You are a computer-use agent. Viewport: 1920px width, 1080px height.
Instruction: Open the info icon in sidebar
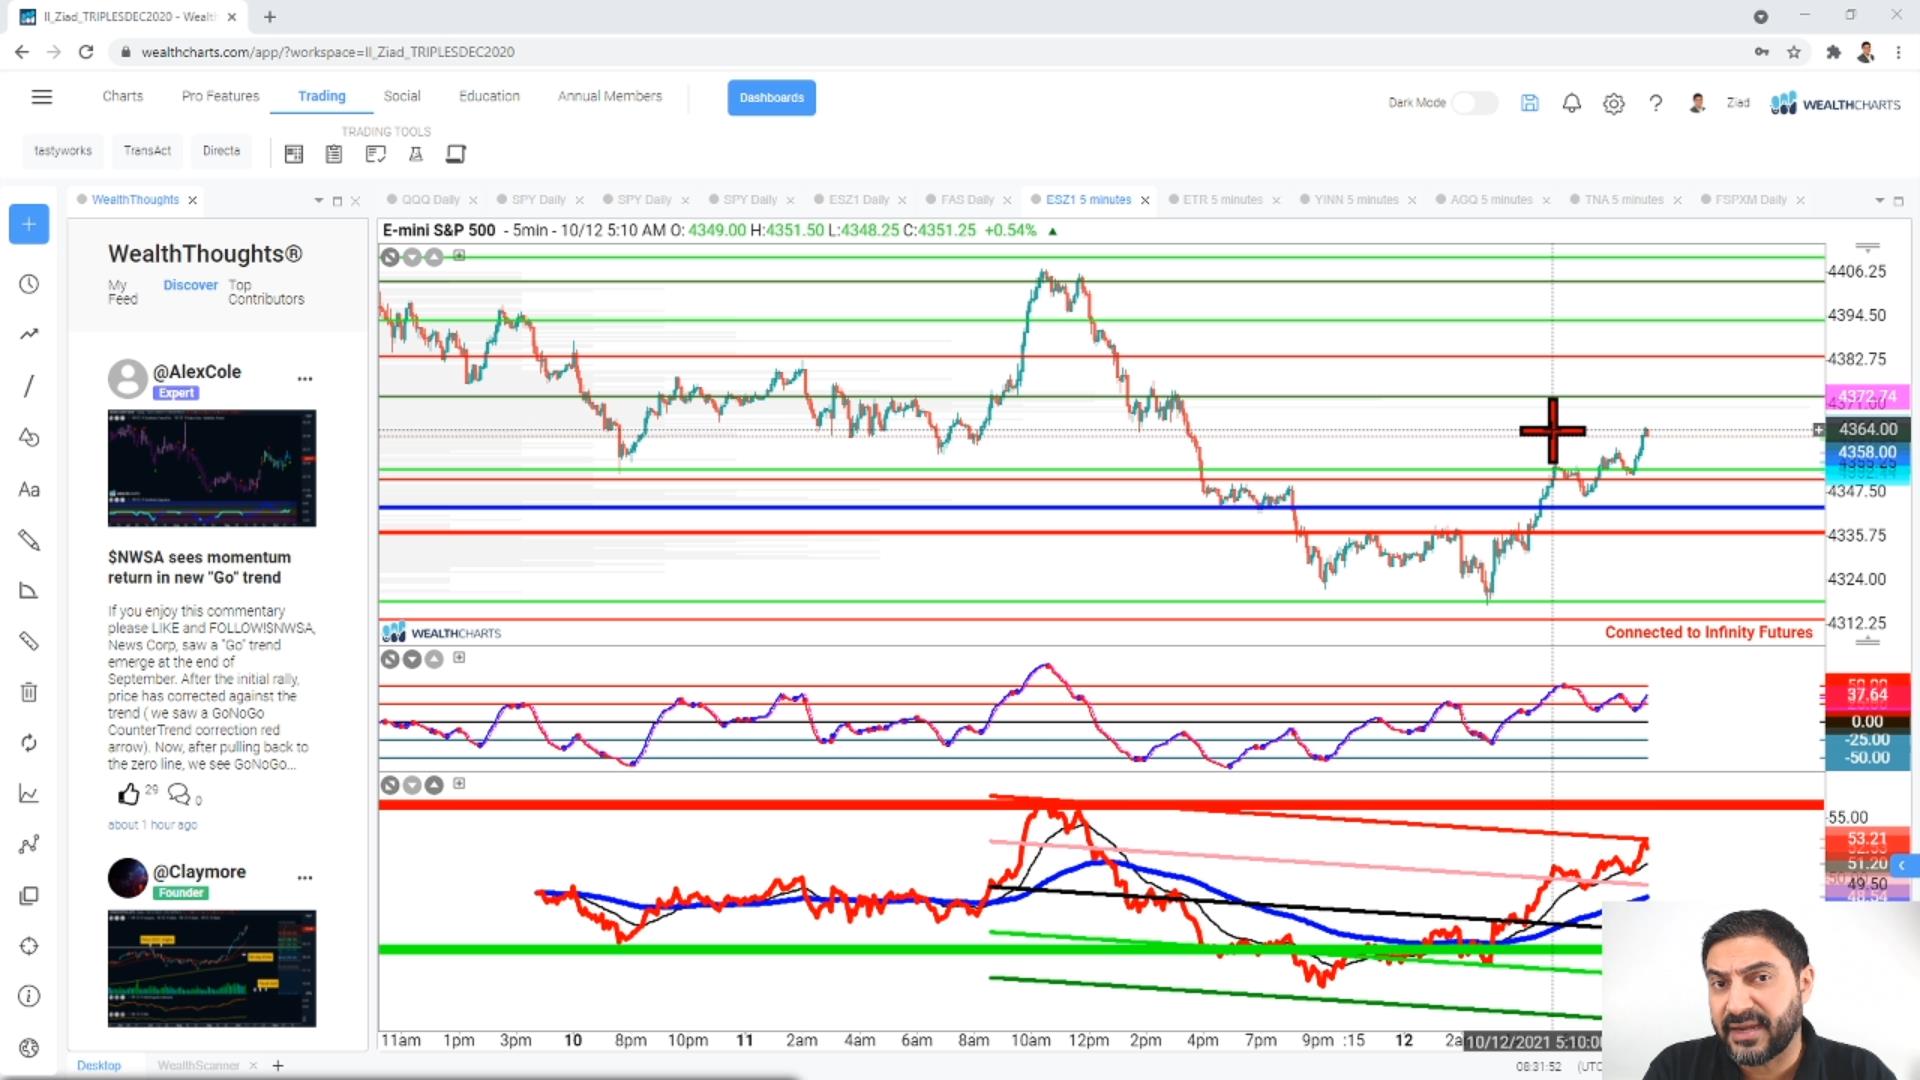click(x=29, y=996)
